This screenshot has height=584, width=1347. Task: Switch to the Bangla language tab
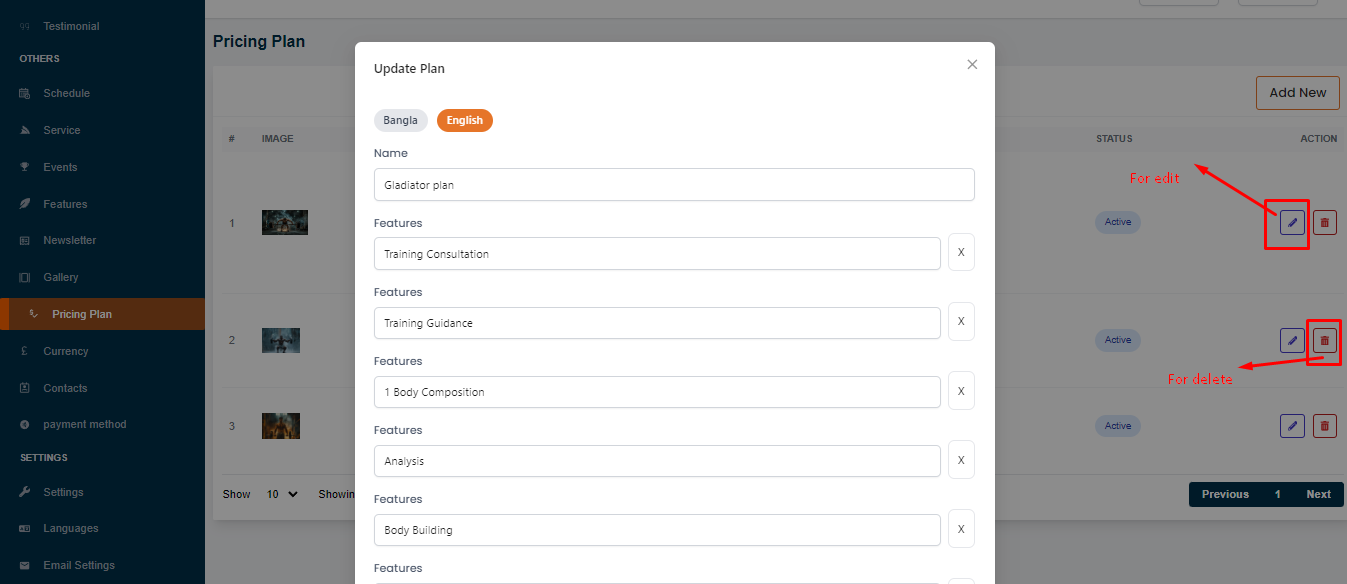[401, 120]
